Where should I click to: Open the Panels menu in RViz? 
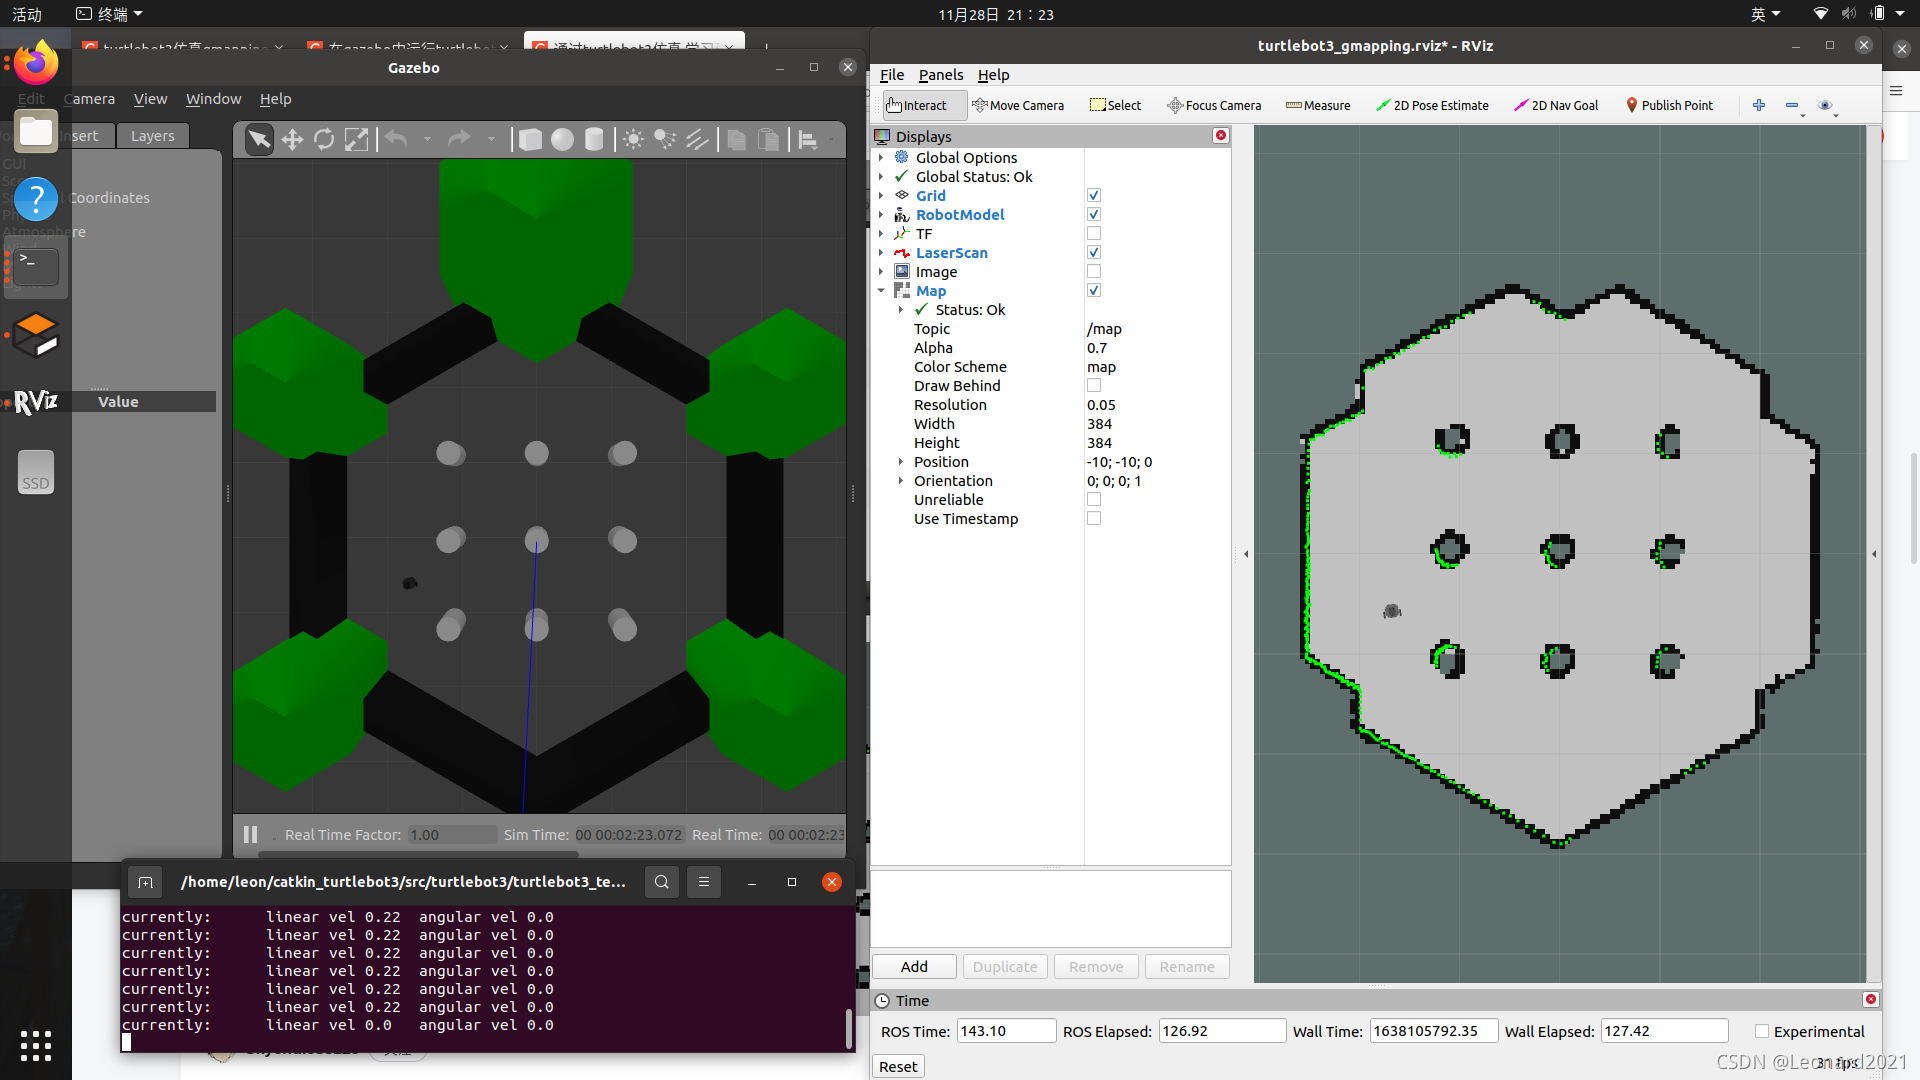tap(940, 75)
